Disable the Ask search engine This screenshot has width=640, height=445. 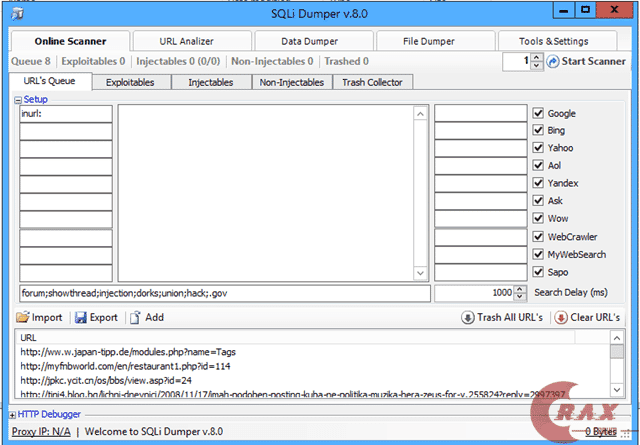point(538,200)
